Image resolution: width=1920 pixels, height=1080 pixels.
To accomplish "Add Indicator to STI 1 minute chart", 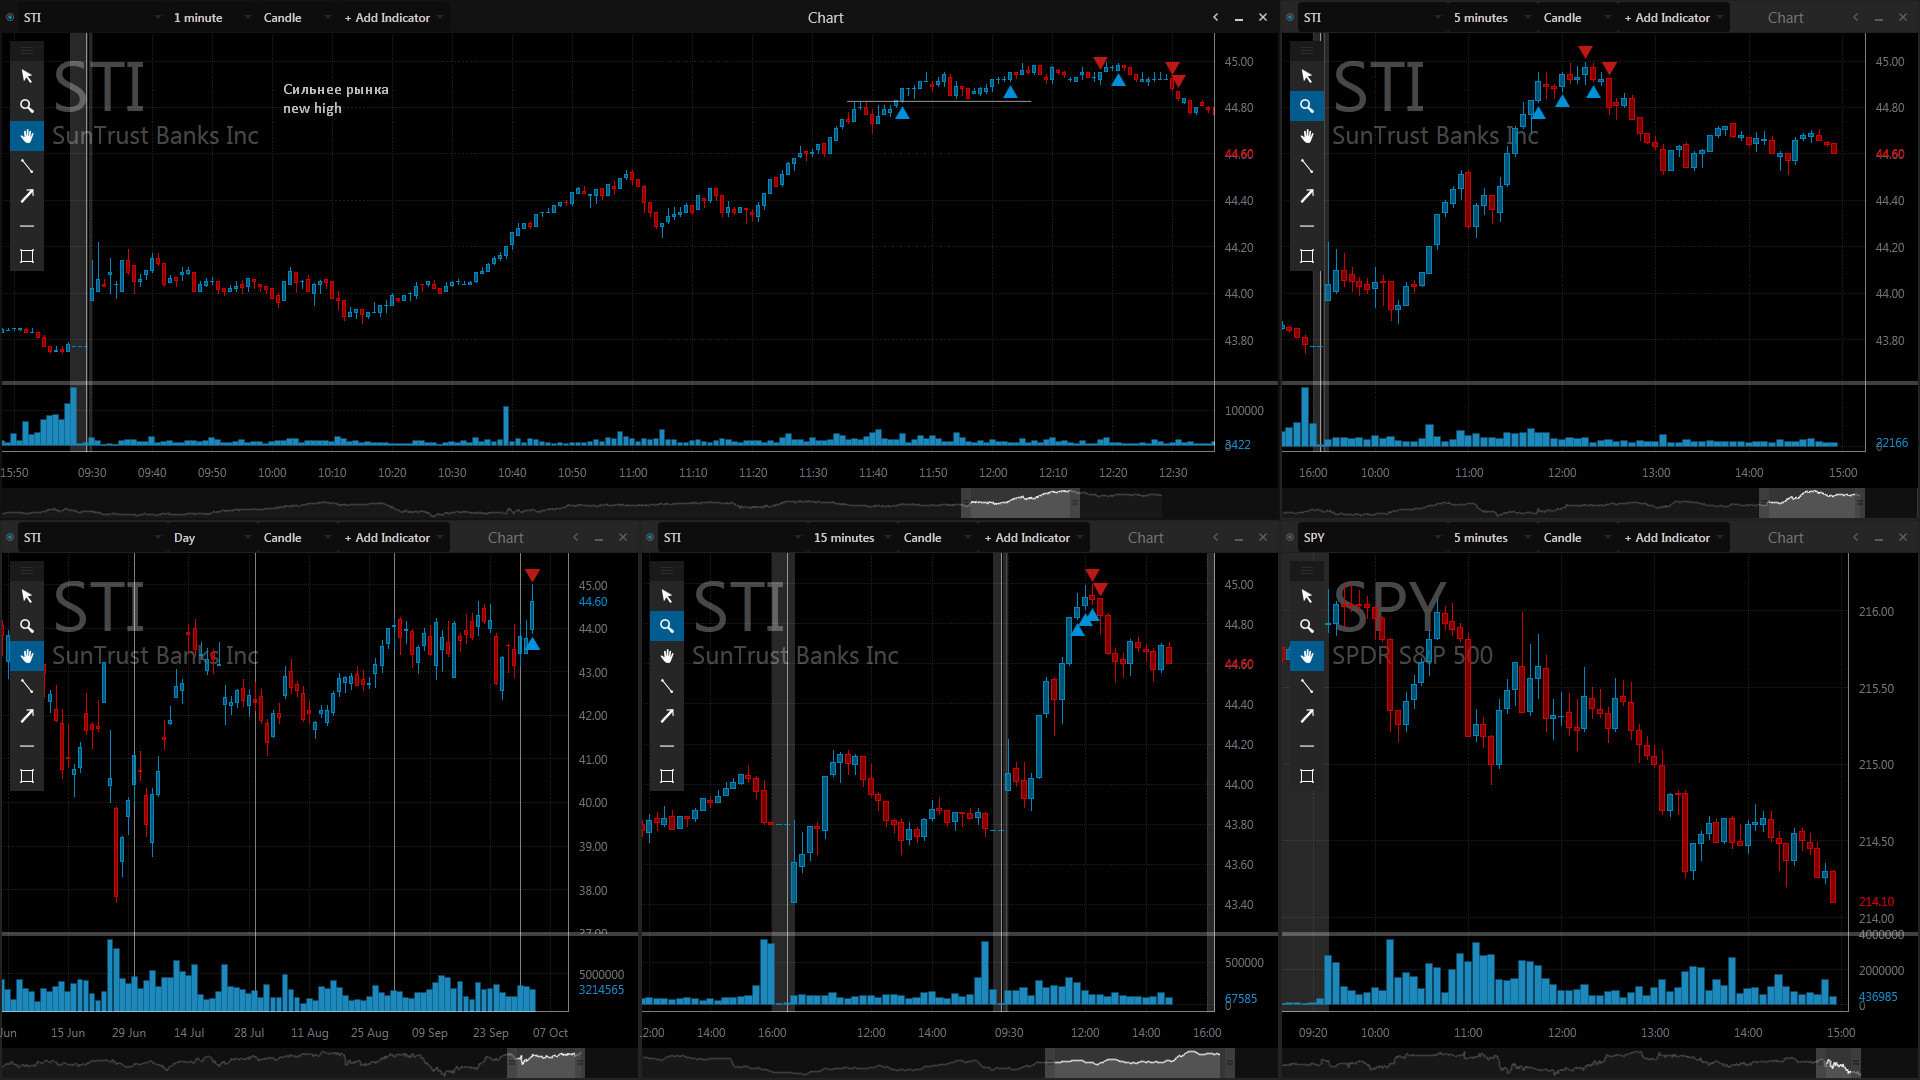I will 392,17.
